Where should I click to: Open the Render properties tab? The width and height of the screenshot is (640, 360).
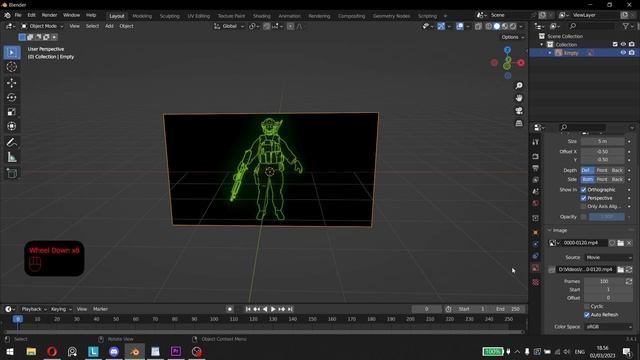[x=536, y=156]
